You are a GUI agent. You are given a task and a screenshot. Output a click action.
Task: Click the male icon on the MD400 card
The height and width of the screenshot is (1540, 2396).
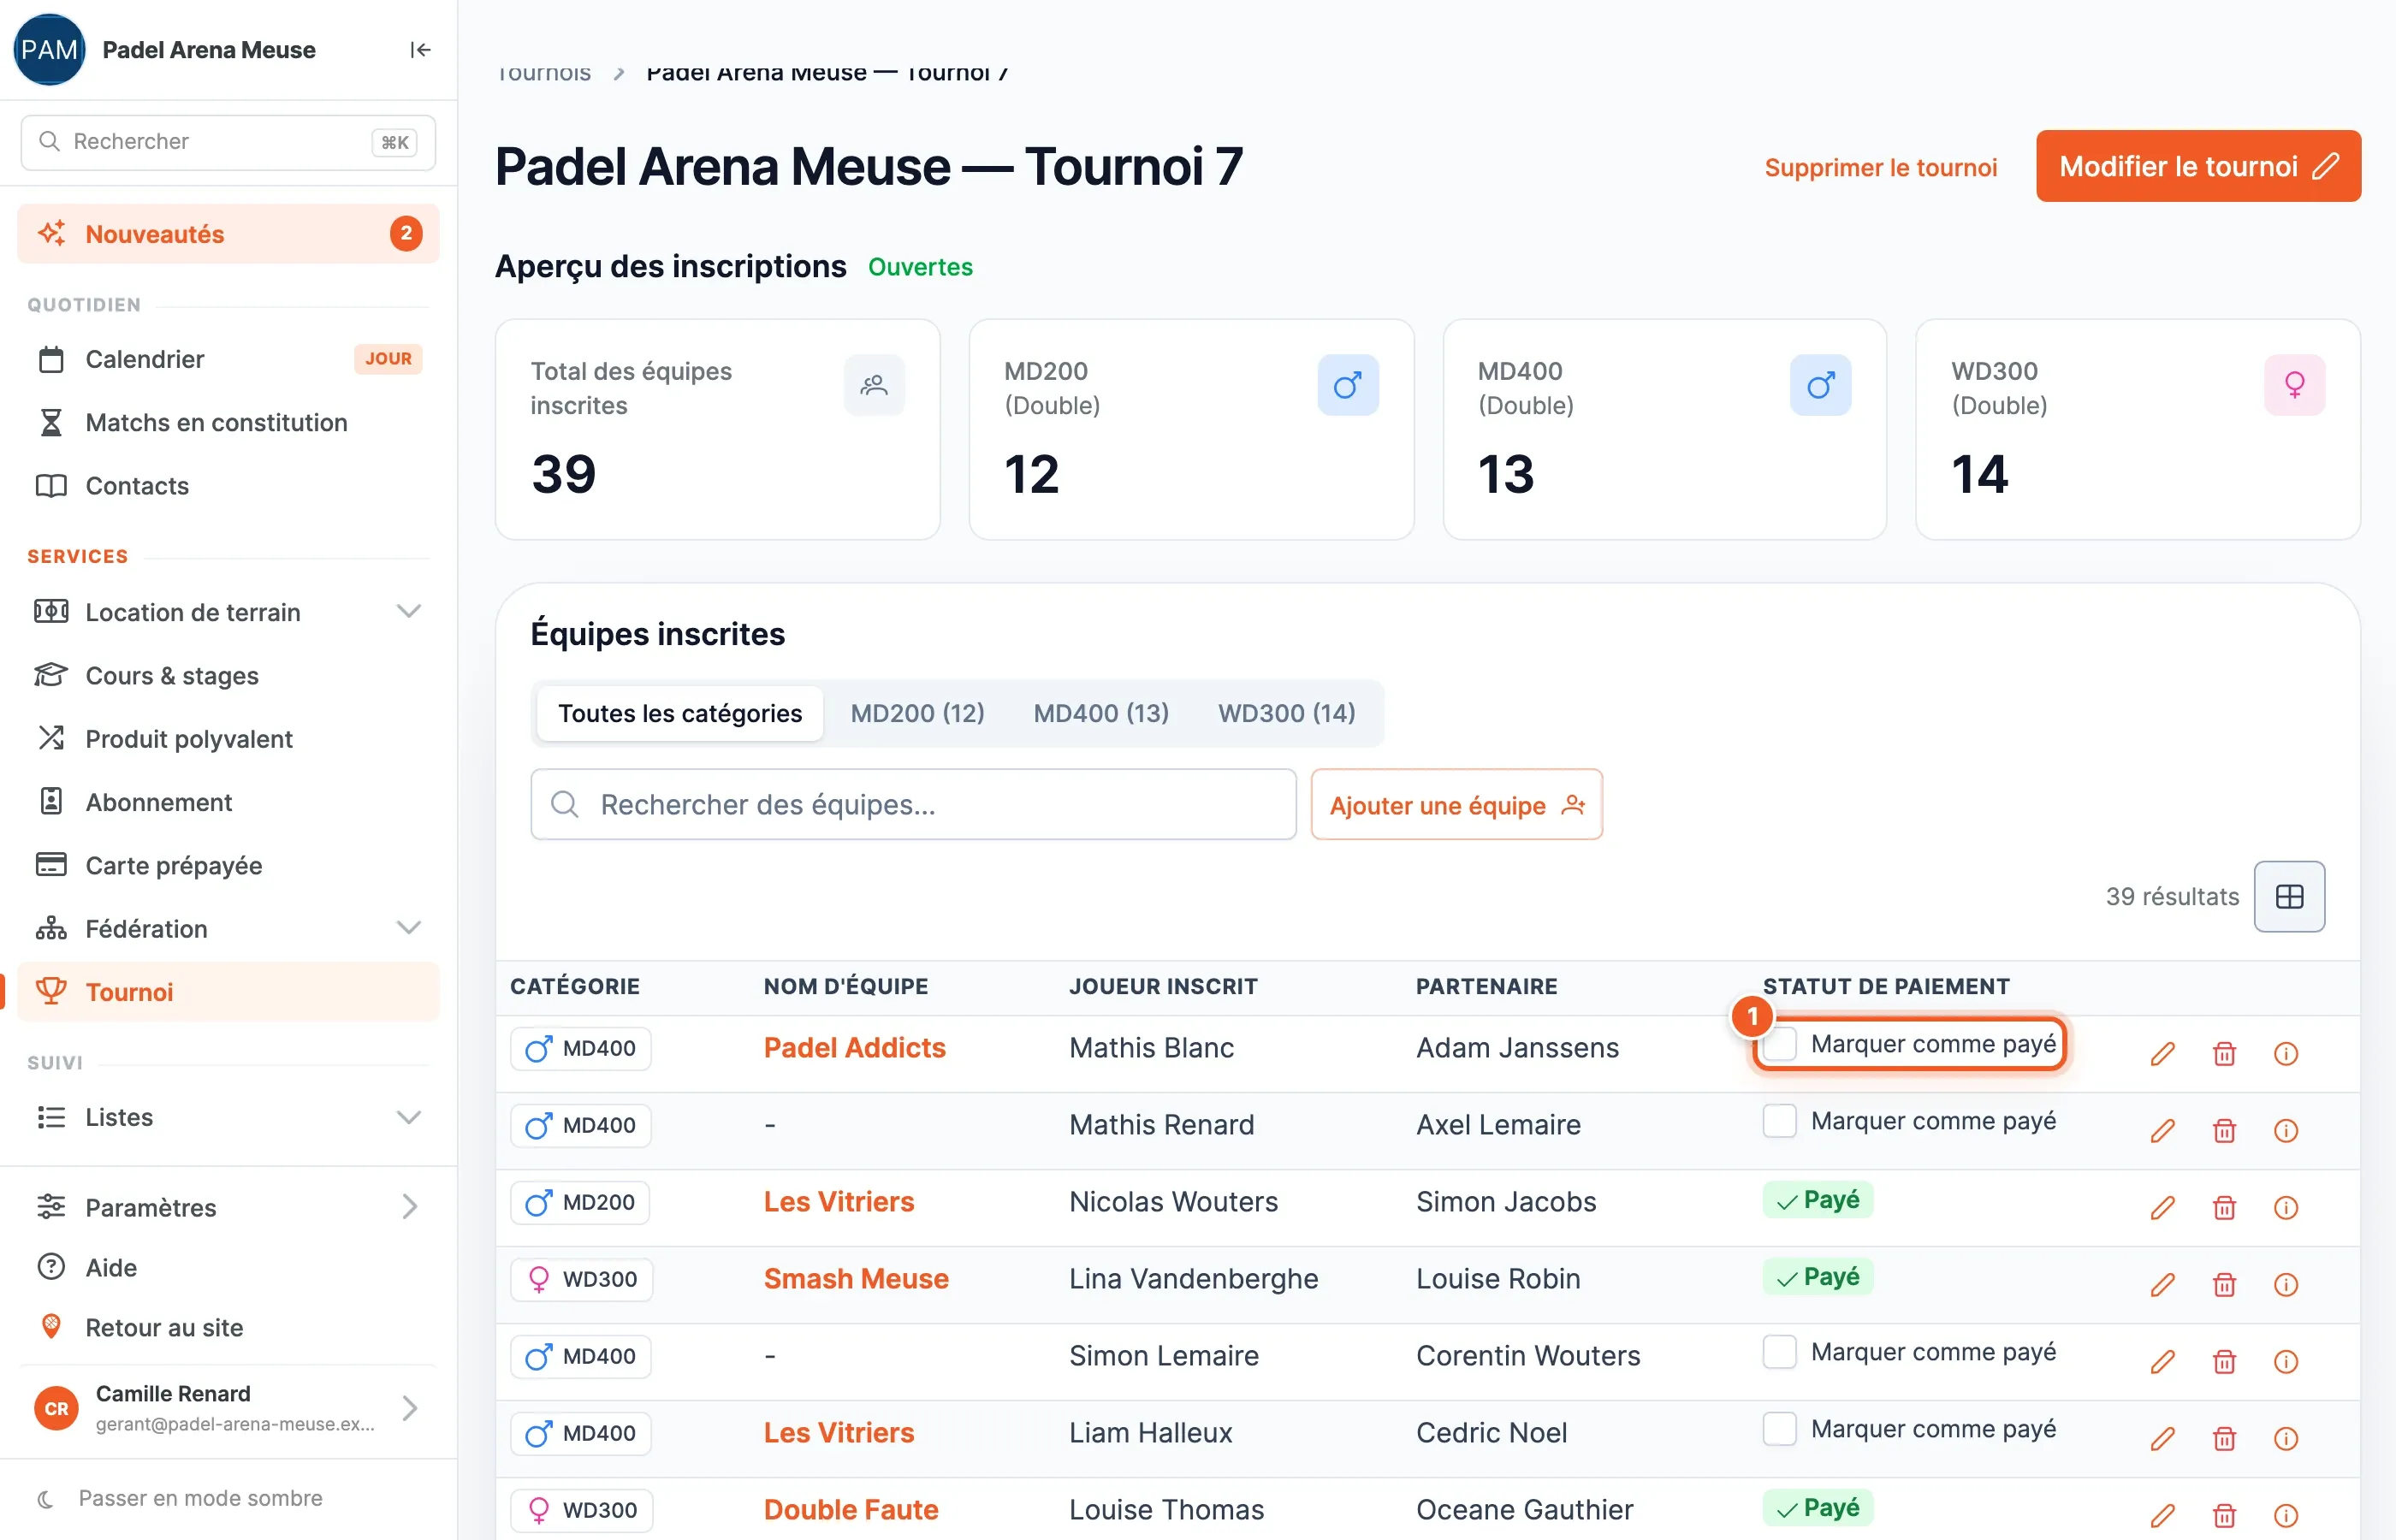click(1820, 385)
